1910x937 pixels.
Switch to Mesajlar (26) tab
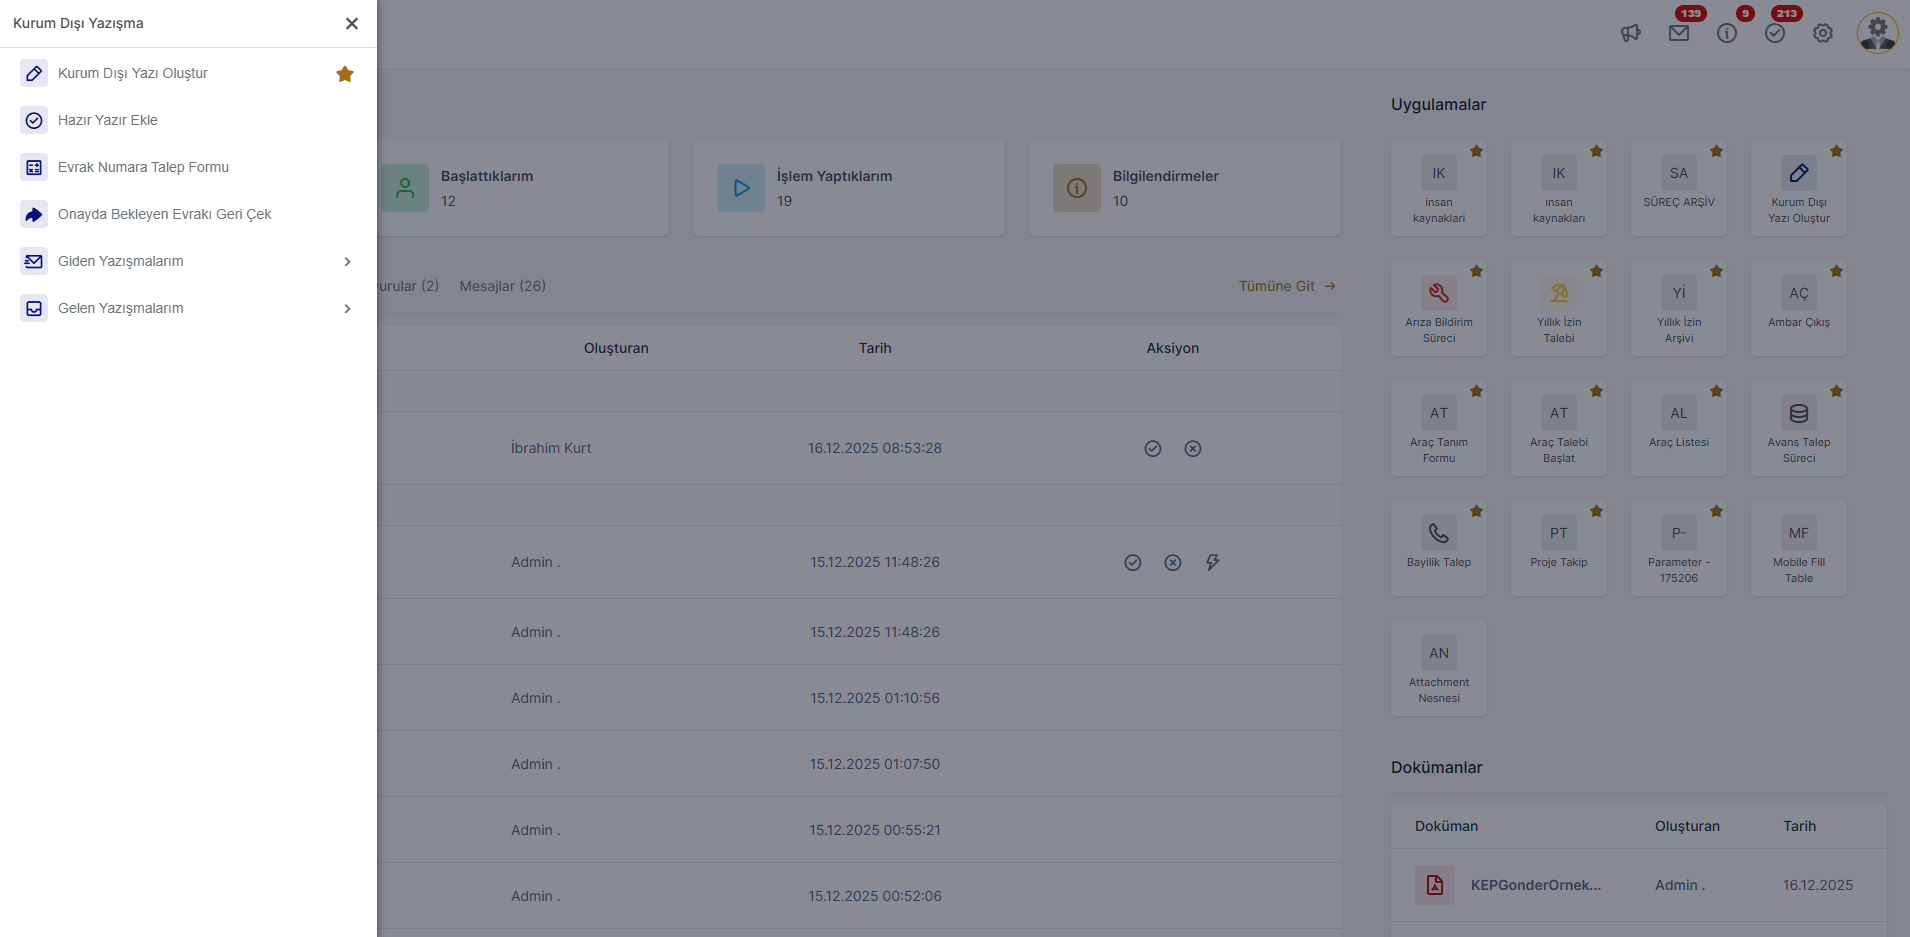(502, 286)
